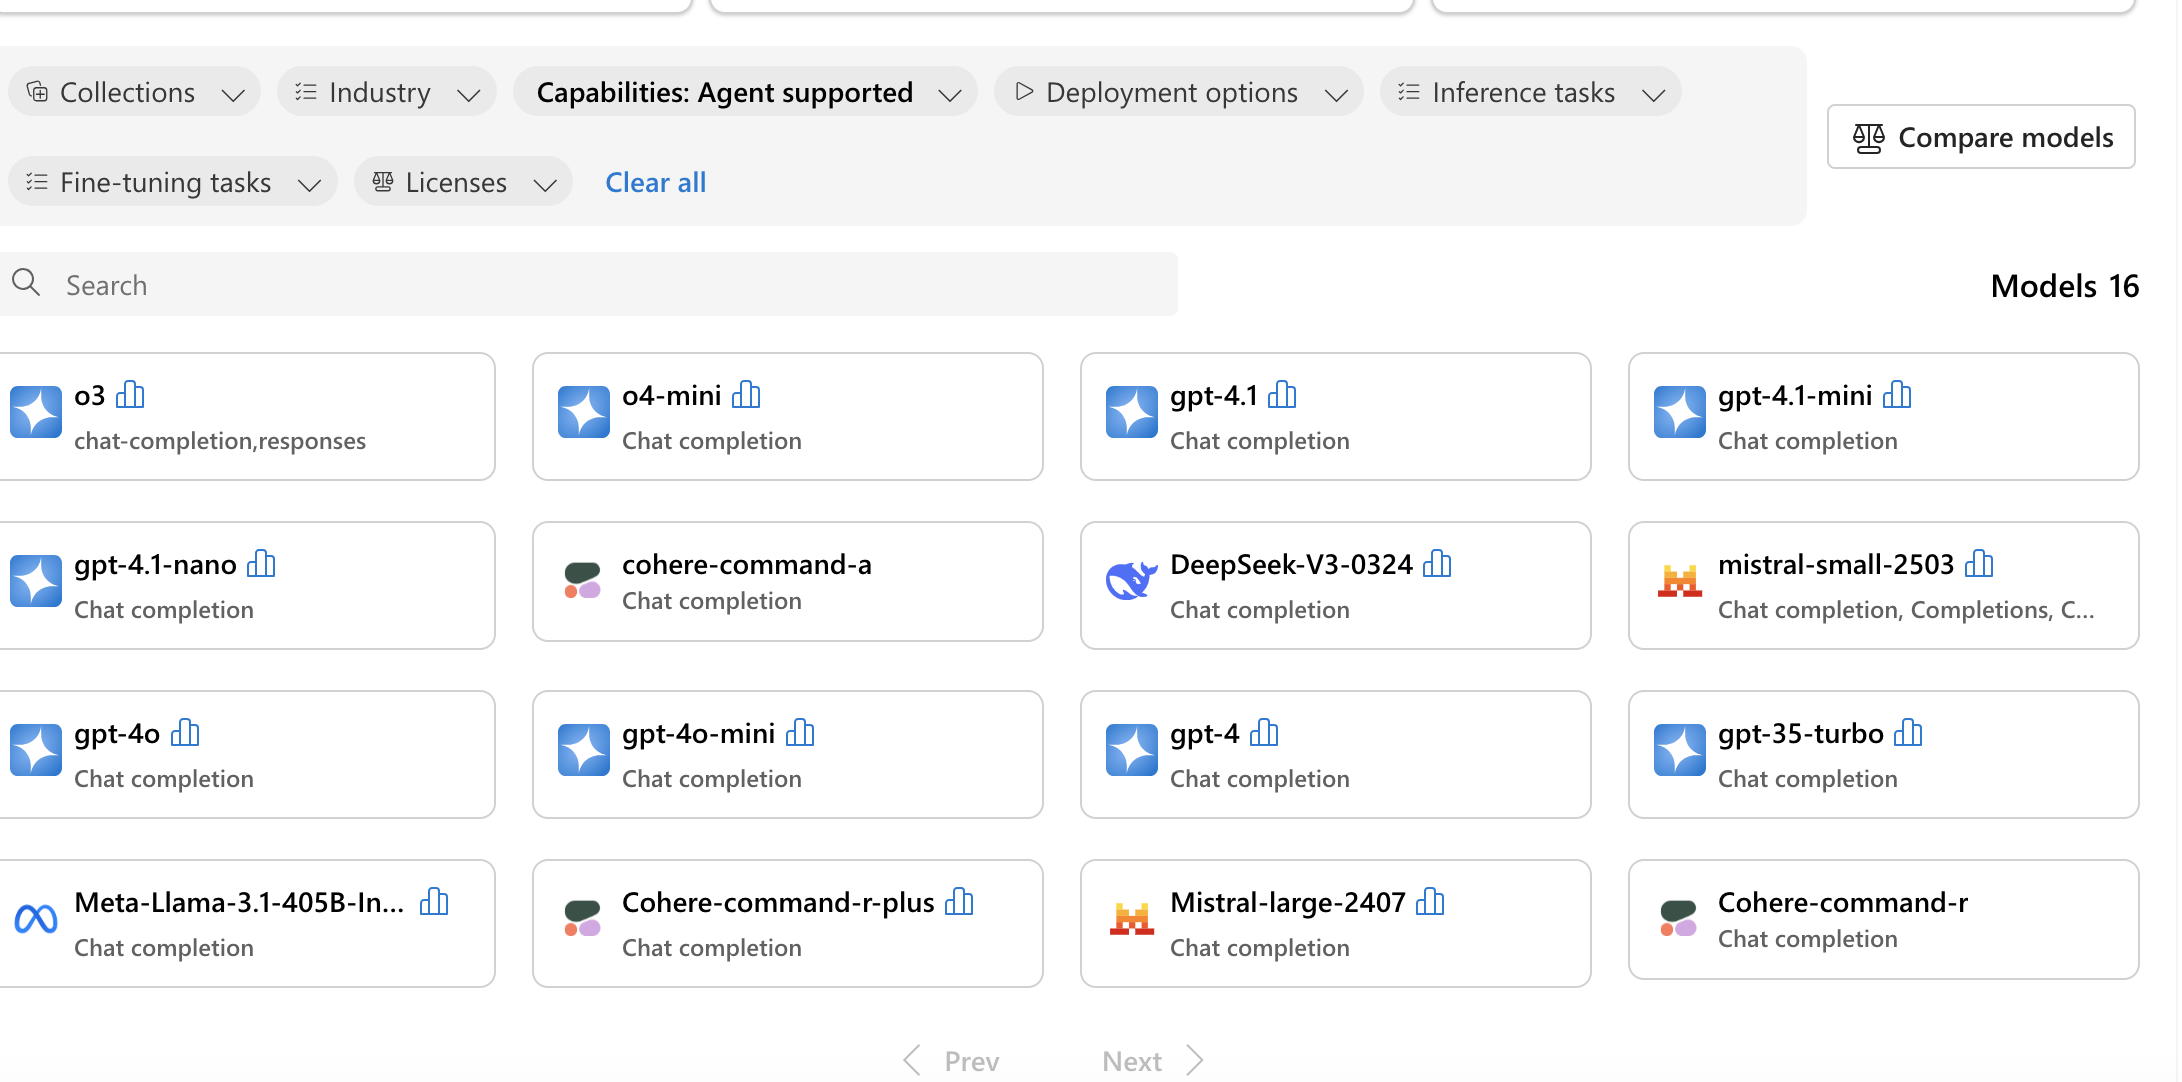
Task: Click the benchmark icon beside gpt-35-turbo
Action: pos(1907,733)
